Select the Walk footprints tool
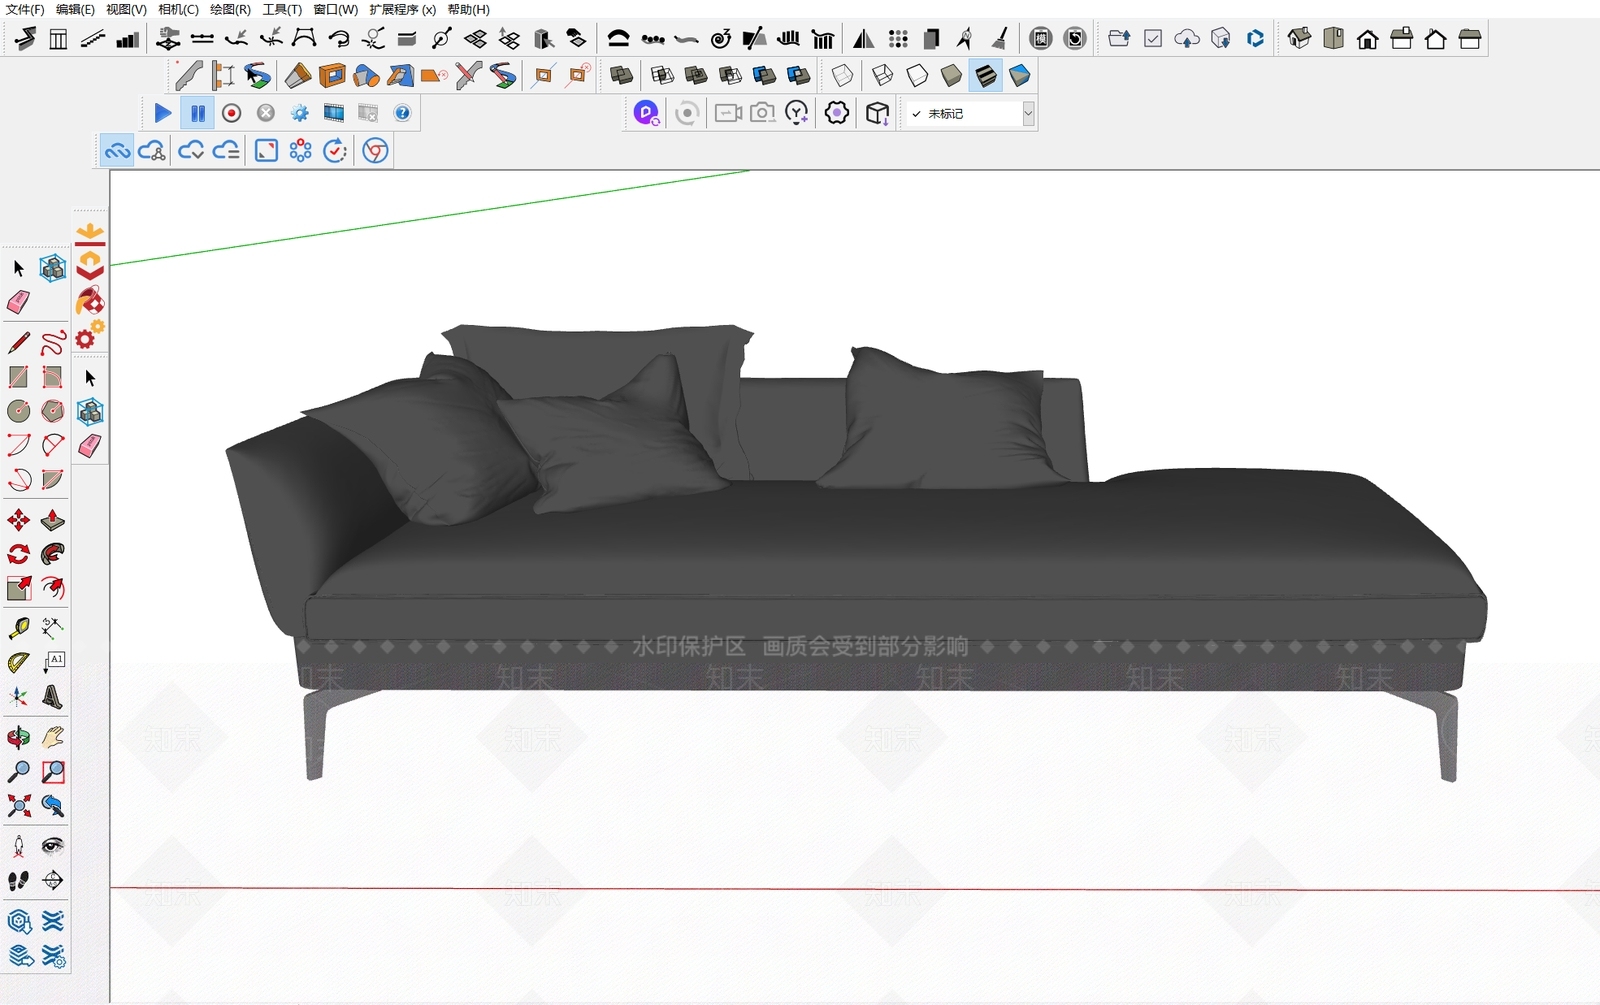This screenshot has height=1005, width=1600. point(18,881)
